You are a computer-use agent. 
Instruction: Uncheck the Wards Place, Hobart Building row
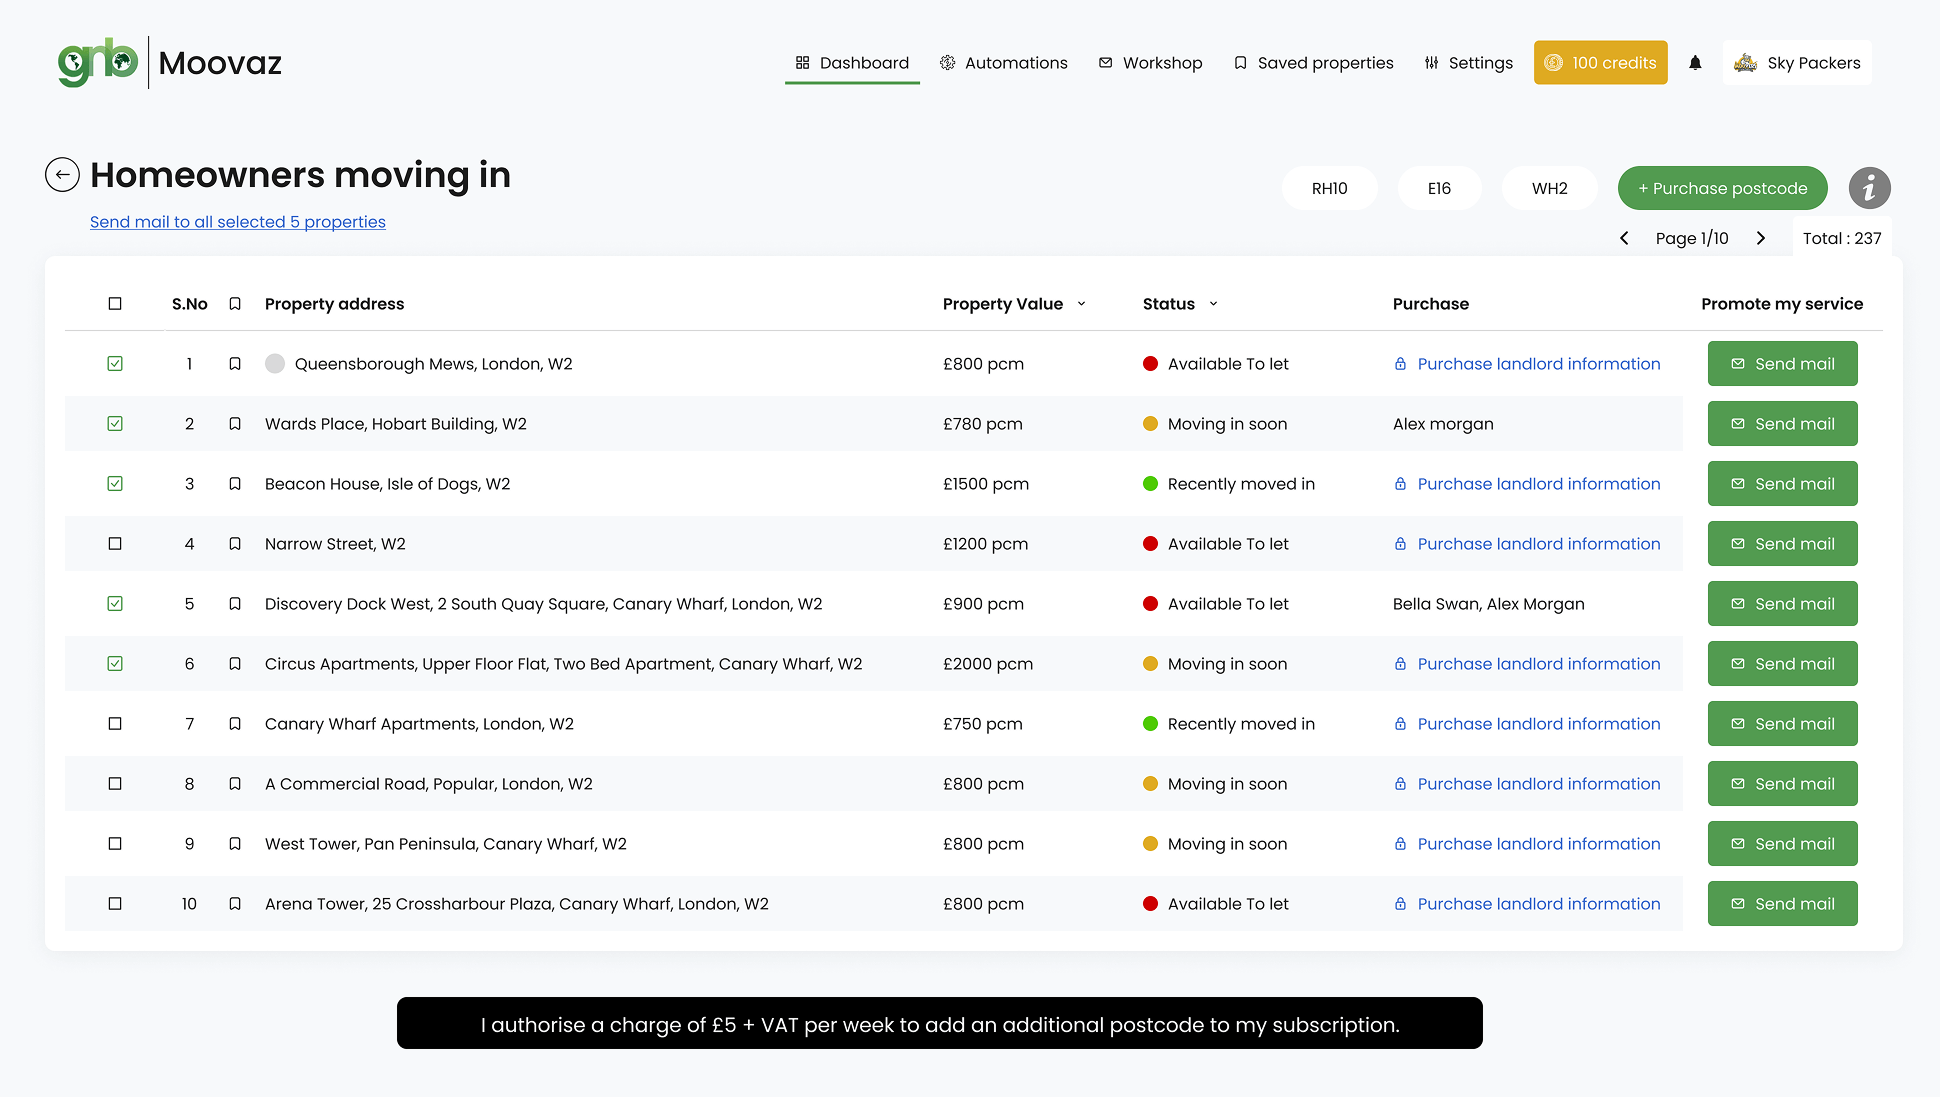[115, 424]
